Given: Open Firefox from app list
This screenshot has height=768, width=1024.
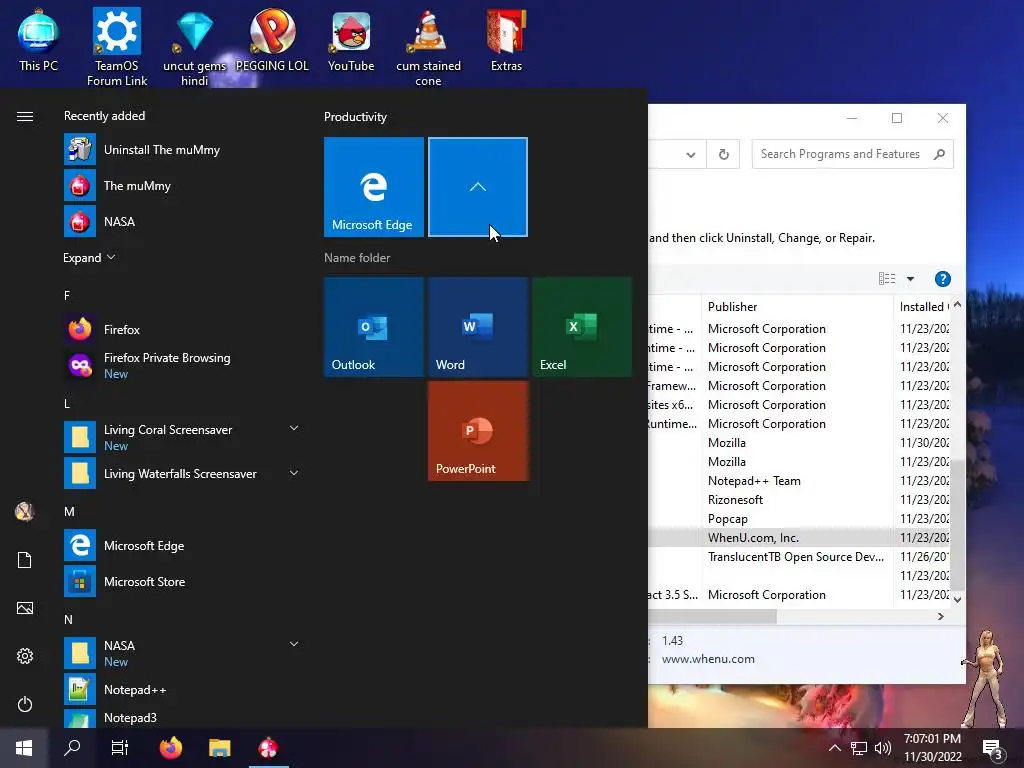Looking at the screenshot, I should coord(180,329).
